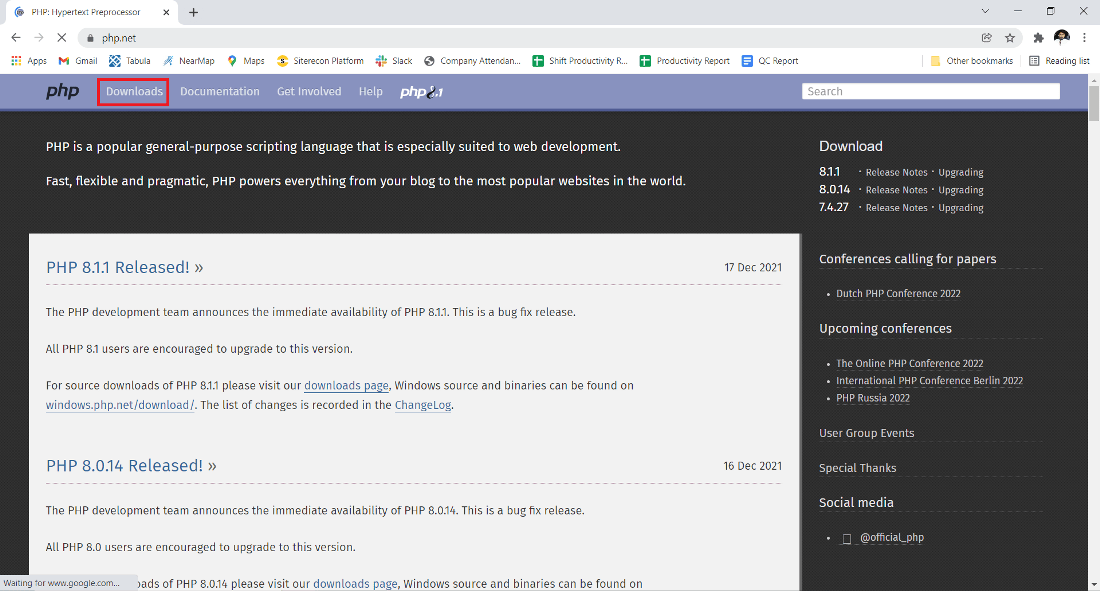Image resolution: width=1100 pixels, height=591 pixels.
Task: Bookmark this page with the star icon
Action: [x=1010, y=38]
